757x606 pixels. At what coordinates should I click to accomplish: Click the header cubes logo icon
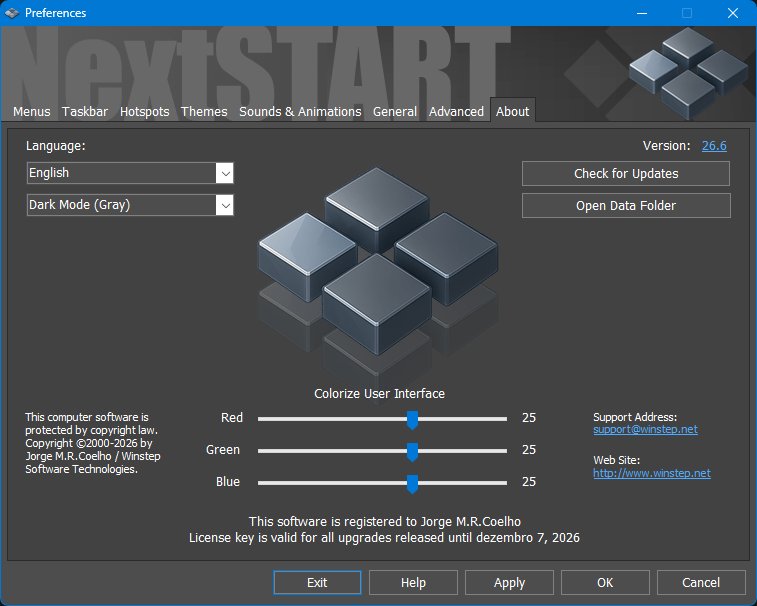pyautogui.click(x=688, y=71)
